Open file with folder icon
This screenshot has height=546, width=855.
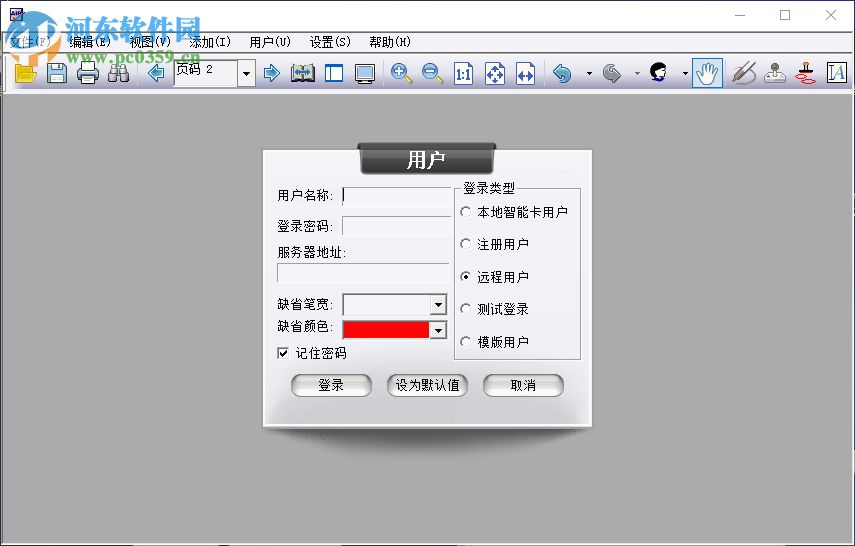pos(25,73)
